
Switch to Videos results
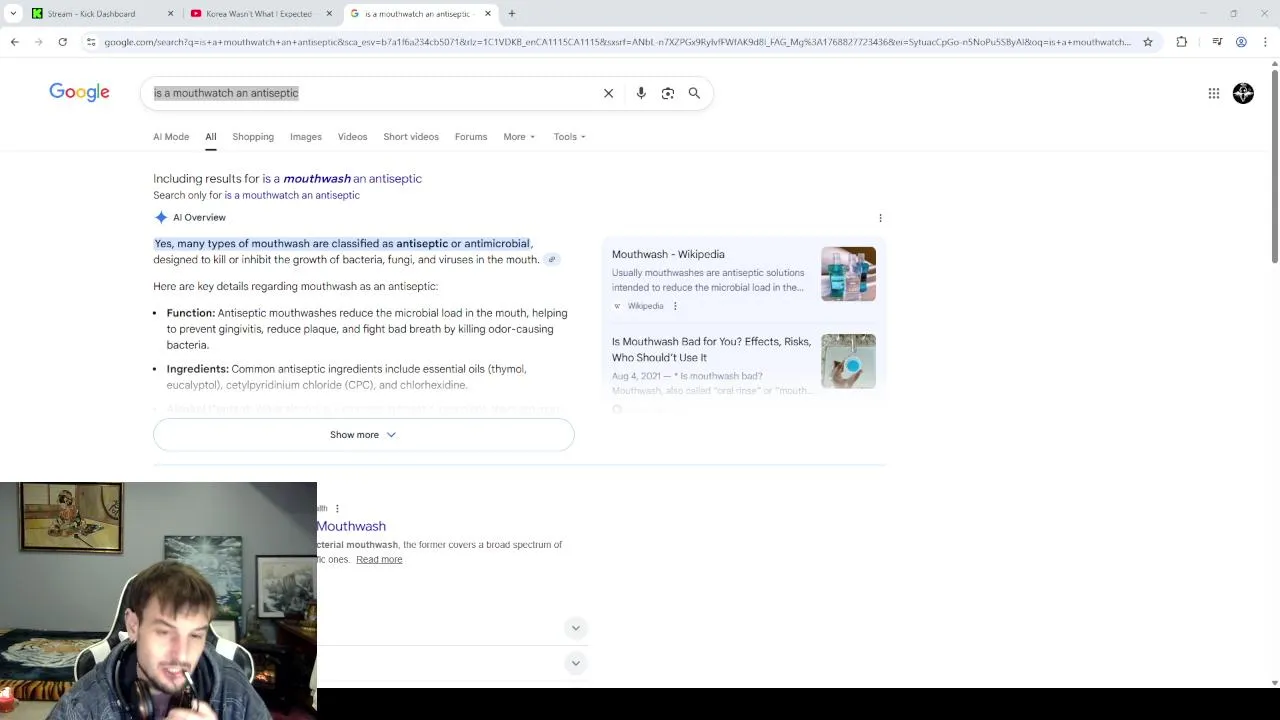352,137
